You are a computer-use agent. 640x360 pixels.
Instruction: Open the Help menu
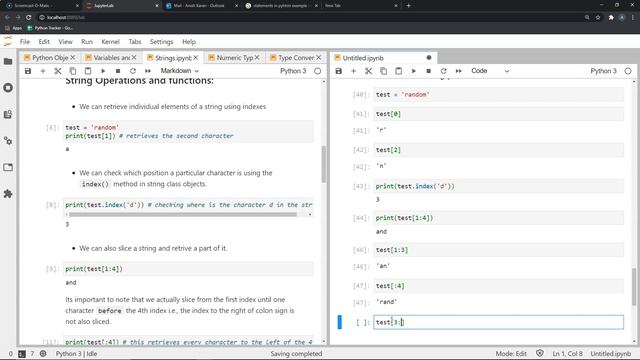[x=189, y=42]
